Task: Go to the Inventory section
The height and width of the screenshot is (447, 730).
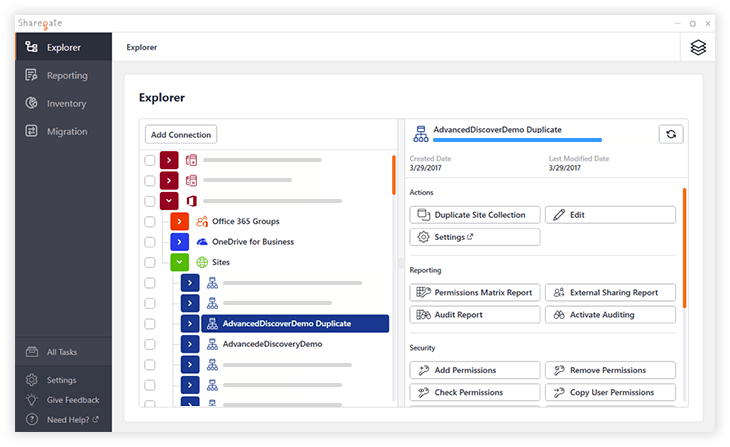Action: (x=63, y=103)
